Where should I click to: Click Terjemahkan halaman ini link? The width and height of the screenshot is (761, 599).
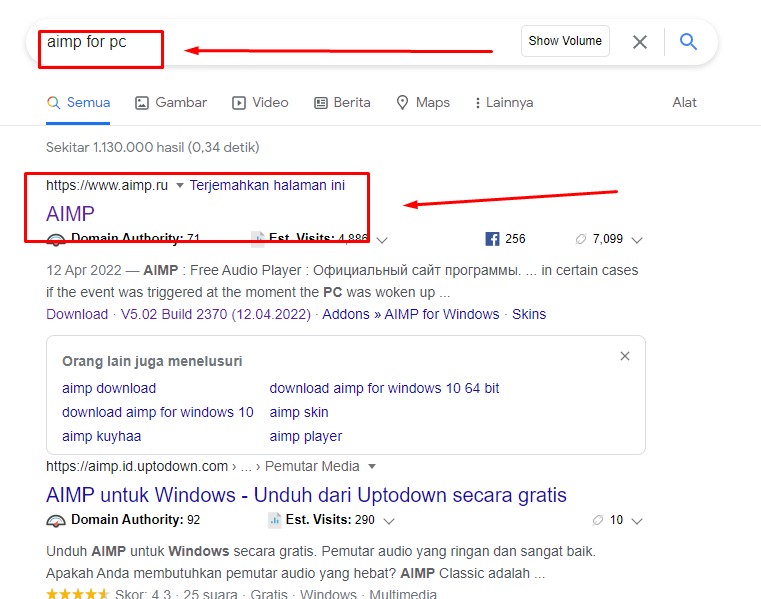point(267,185)
